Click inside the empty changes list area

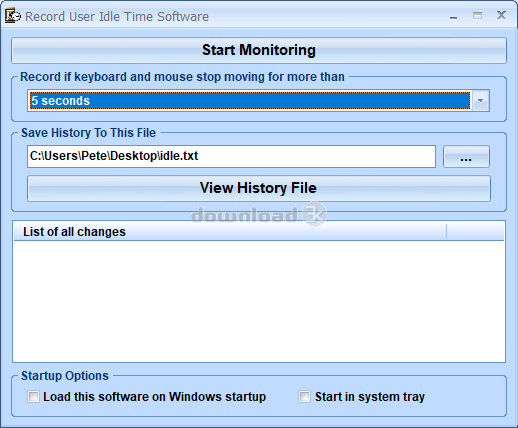pyautogui.click(x=259, y=301)
